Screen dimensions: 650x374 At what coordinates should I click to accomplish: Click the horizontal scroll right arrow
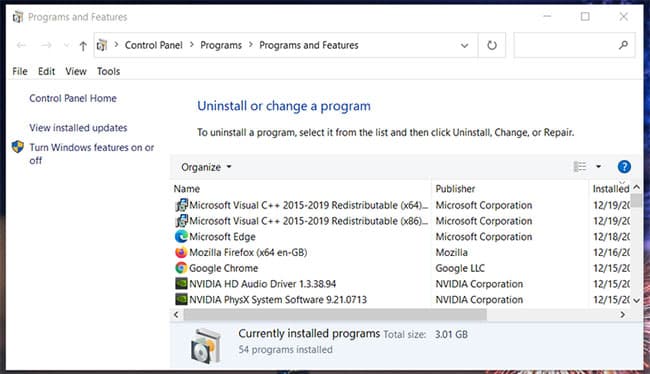click(622, 315)
